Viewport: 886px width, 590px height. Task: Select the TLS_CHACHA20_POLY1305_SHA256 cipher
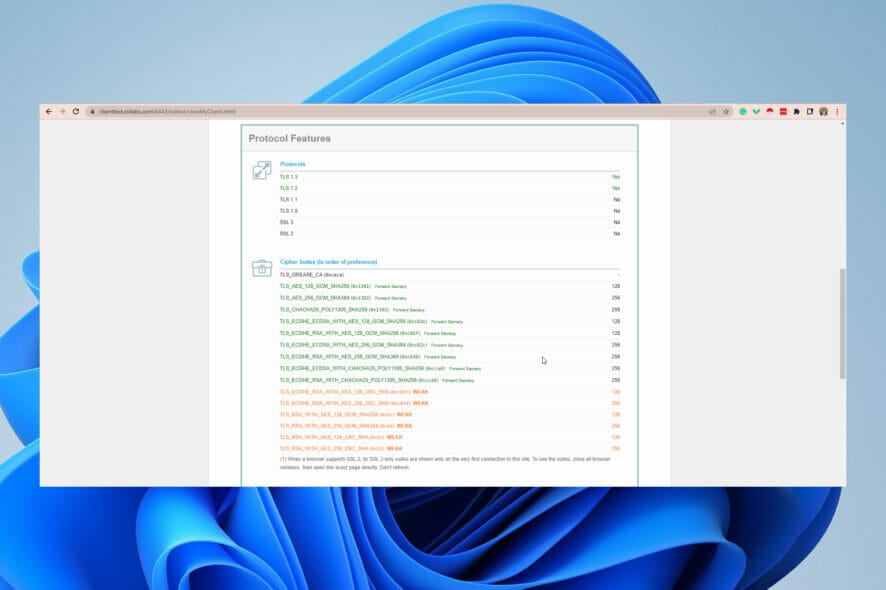pos(450,310)
